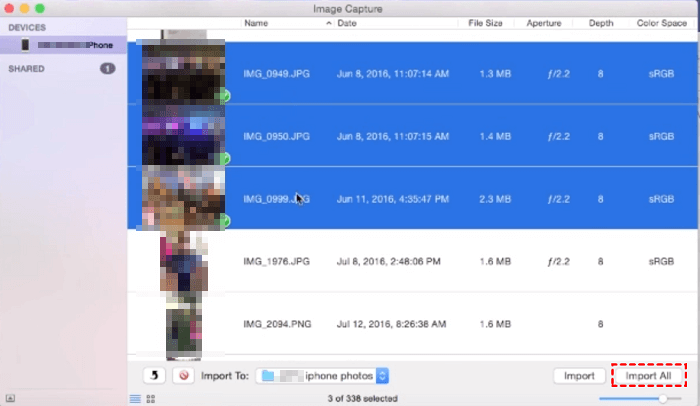The width and height of the screenshot is (700, 406).
Task: Click sRGB color space of IMG_0950.JPG
Action: [661, 136]
